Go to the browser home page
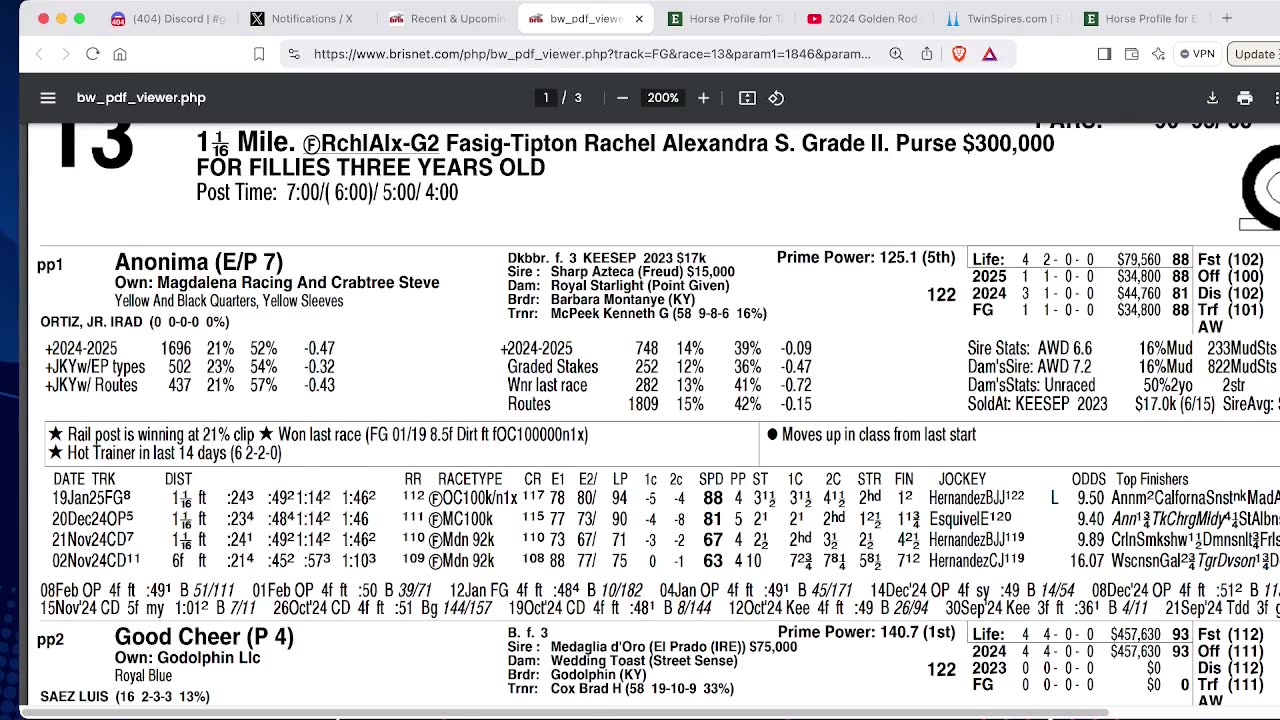Image resolution: width=1280 pixels, height=720 pixels. click(x=120, y=54)
